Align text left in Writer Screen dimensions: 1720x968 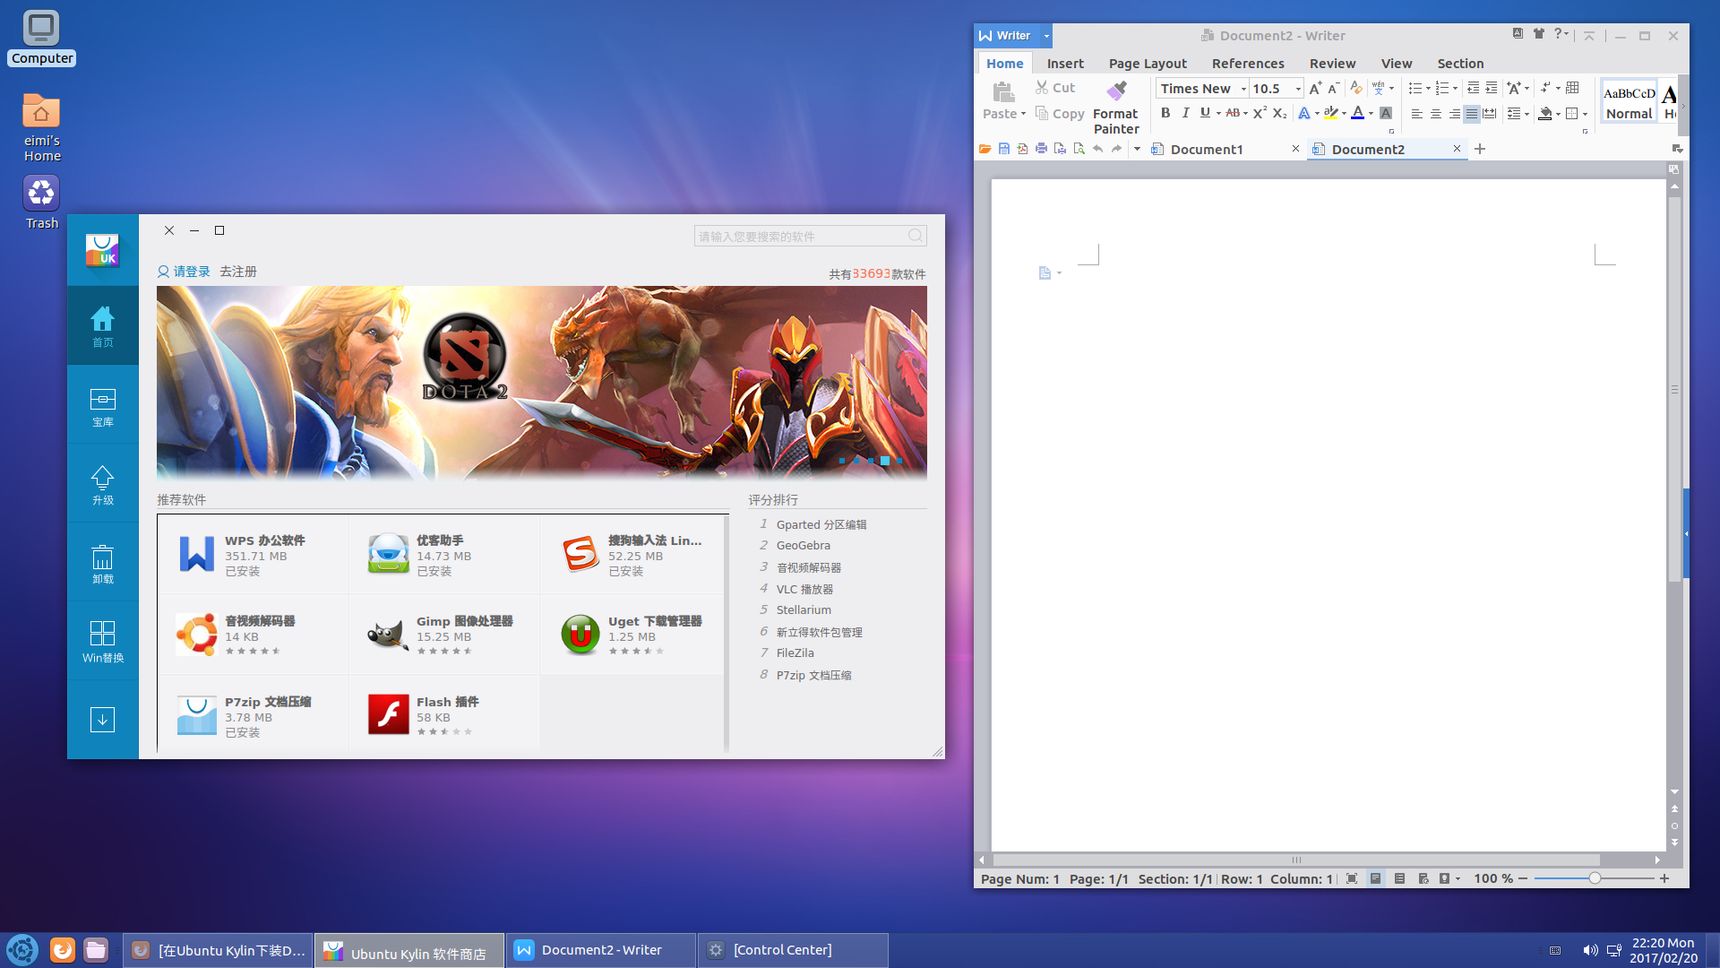(1416, 114)
